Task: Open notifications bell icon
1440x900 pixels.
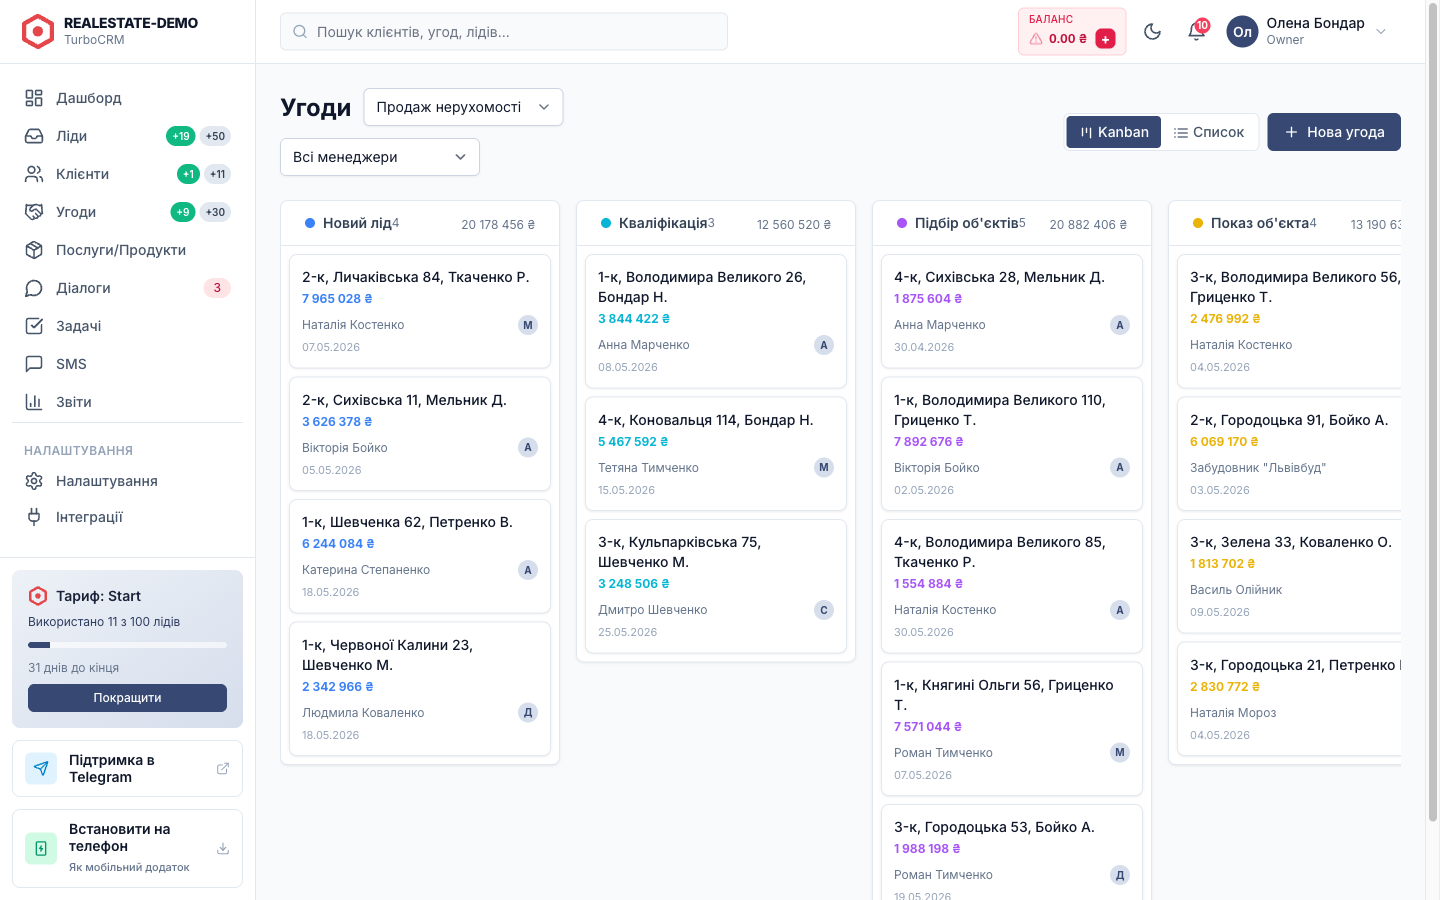Action: [x=1196, y=32]
